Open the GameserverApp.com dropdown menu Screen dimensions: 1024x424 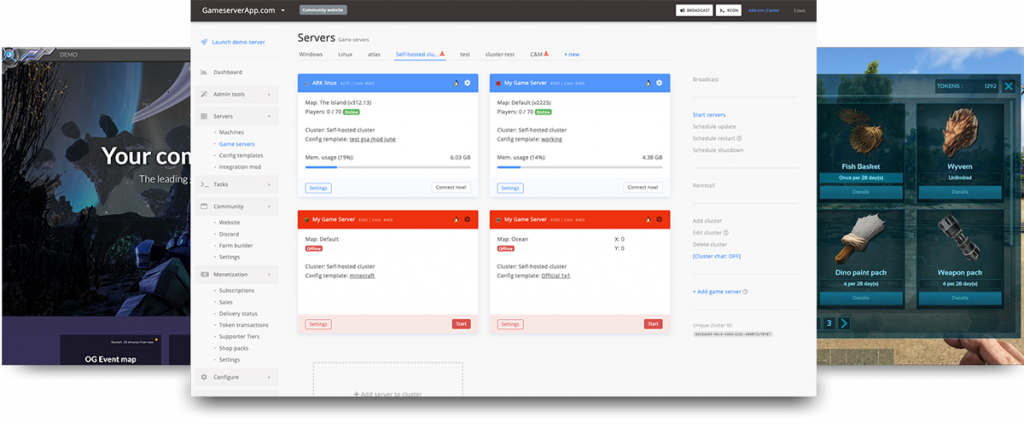coord(283,11)
